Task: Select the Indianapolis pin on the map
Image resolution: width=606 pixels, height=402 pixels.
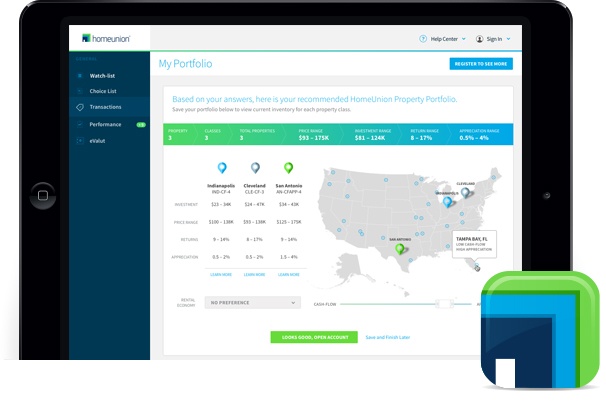Action: (x=447, y=202)
